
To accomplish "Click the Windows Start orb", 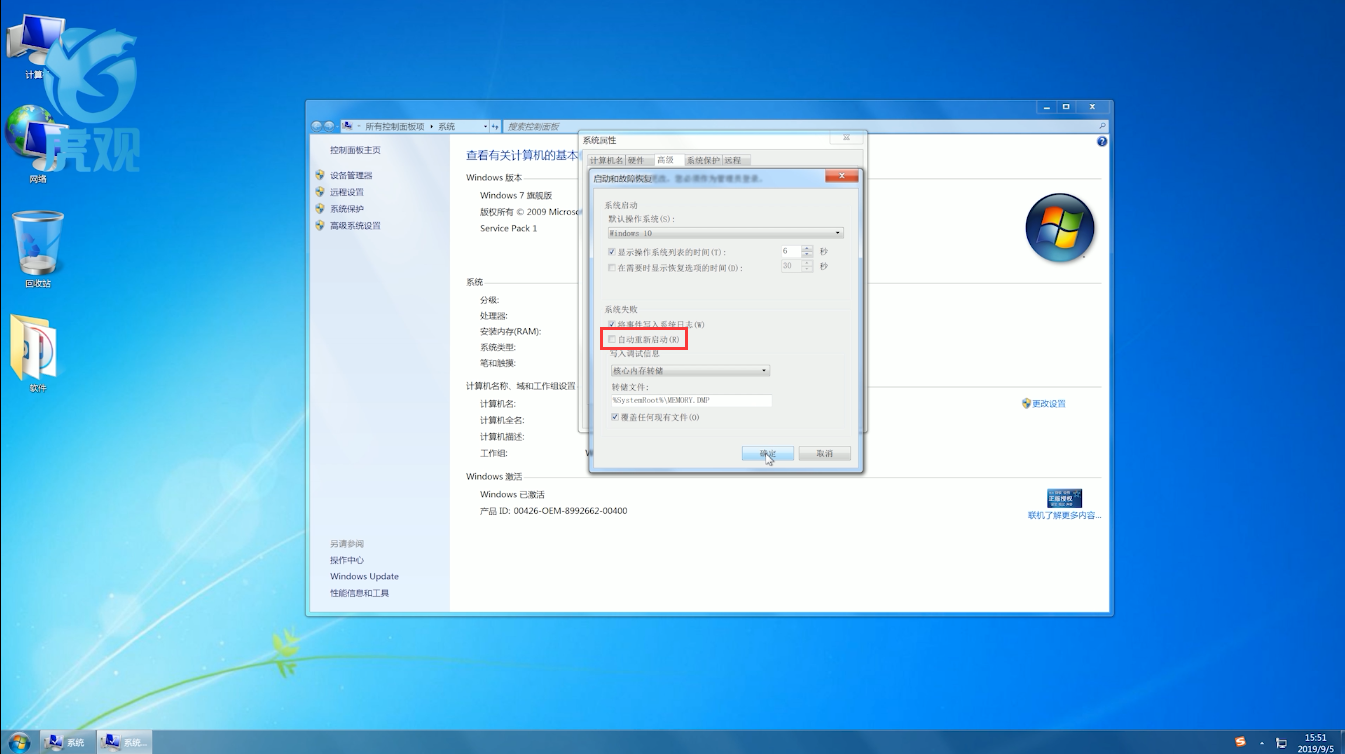I will click(18, 741).
